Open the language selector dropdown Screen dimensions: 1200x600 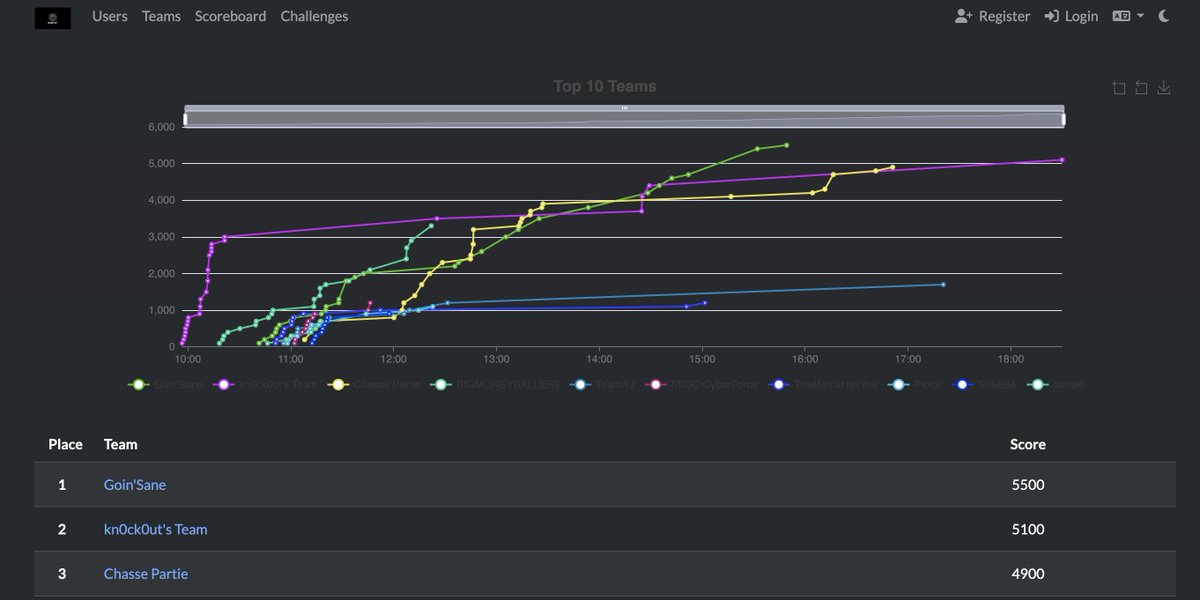point(1128,16)
